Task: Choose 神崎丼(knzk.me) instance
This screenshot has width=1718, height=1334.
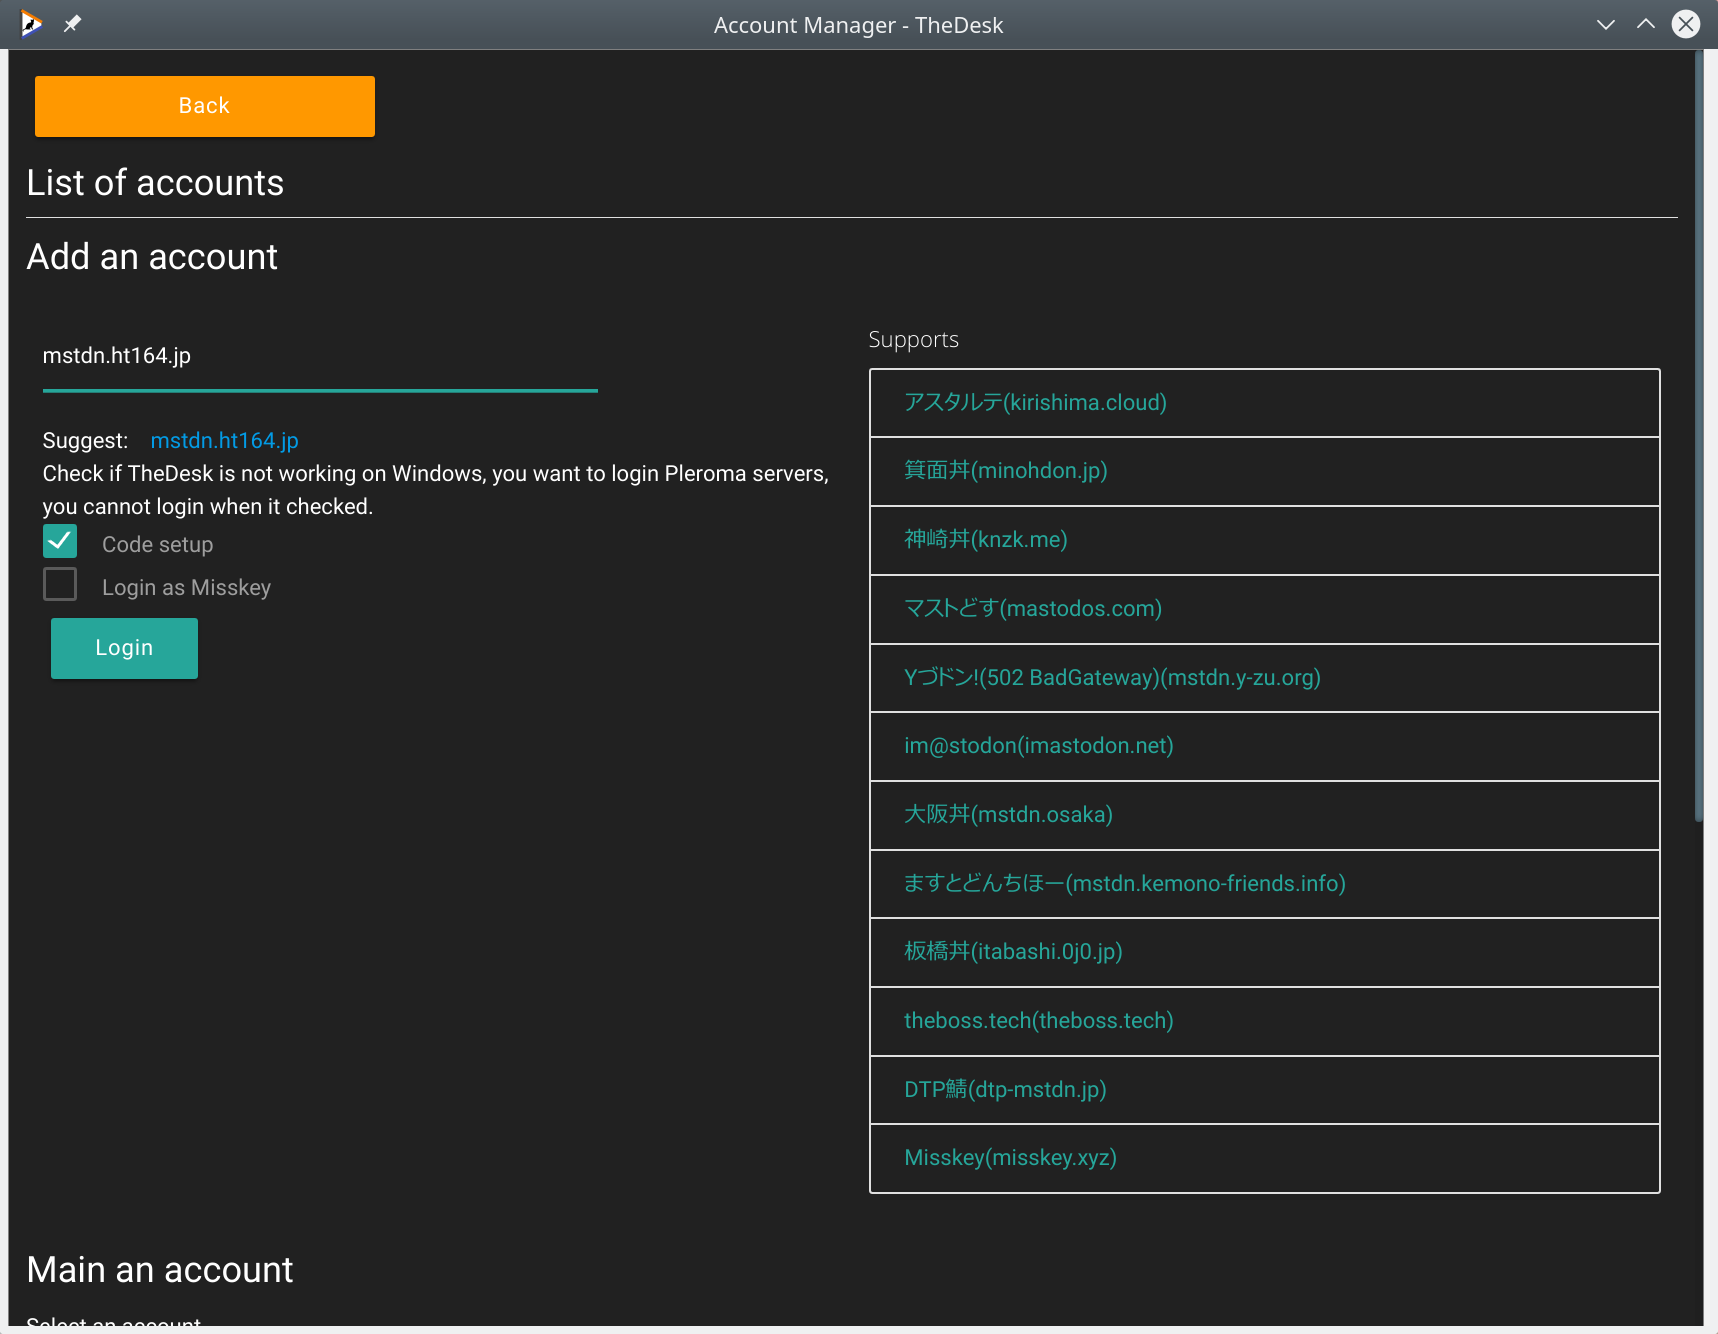Action: click(1264, 540)
